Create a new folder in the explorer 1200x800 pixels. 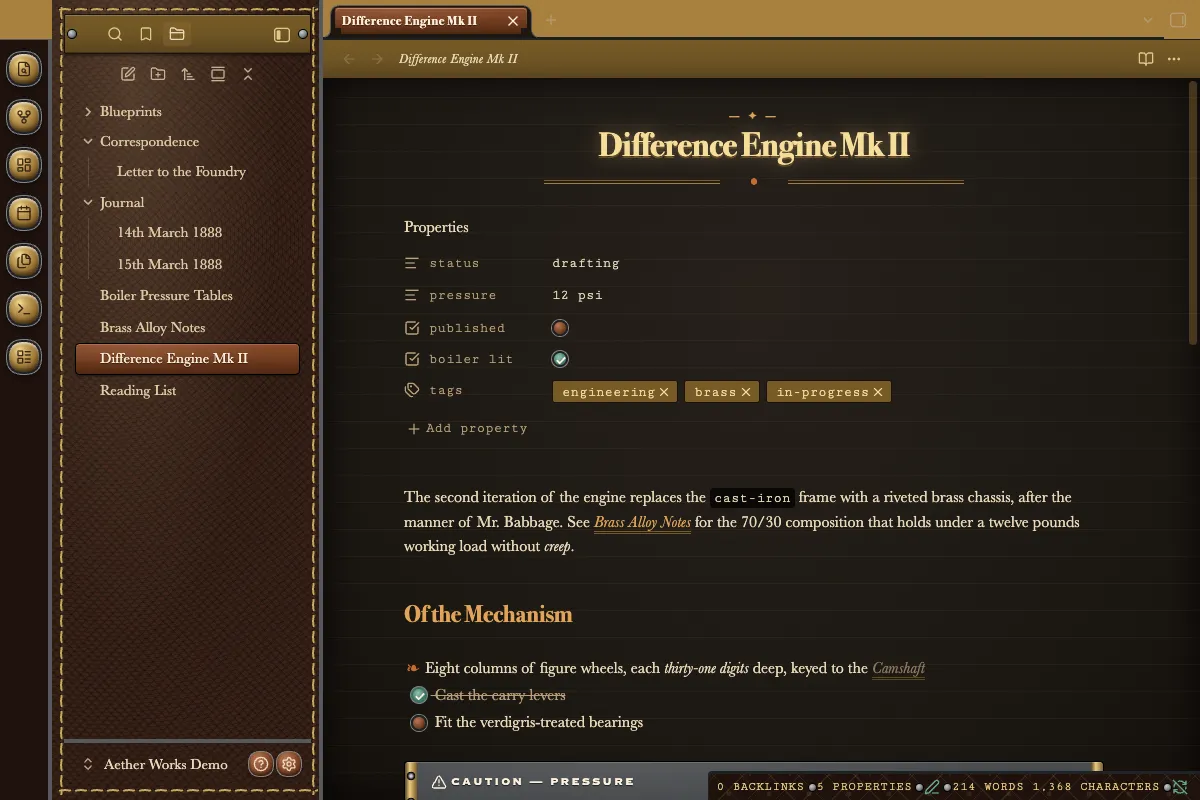(x=158, y=74)
